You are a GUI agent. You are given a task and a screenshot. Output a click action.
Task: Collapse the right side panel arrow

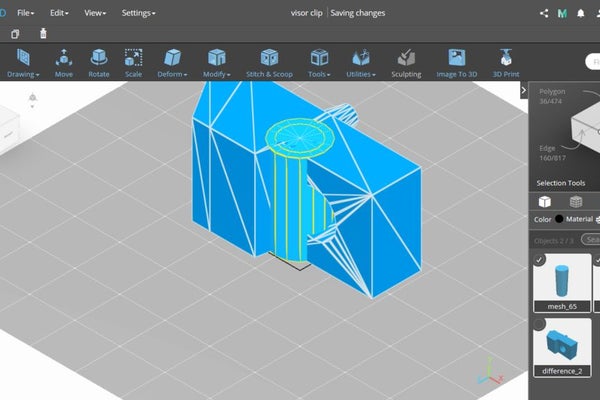[525, 90]
